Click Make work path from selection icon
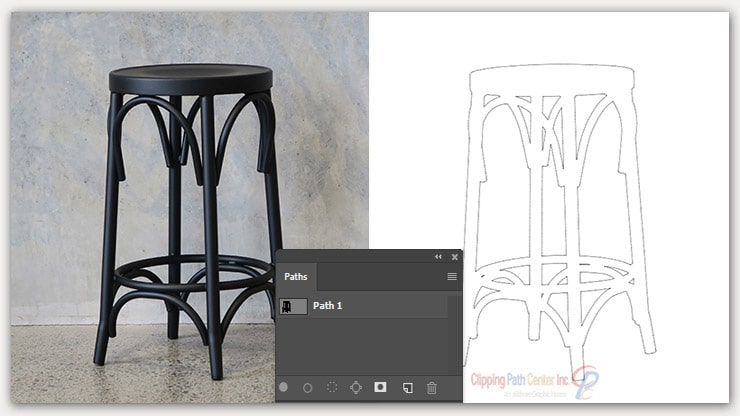This screenshot has width=740, height=416. (x=356, y=386)
